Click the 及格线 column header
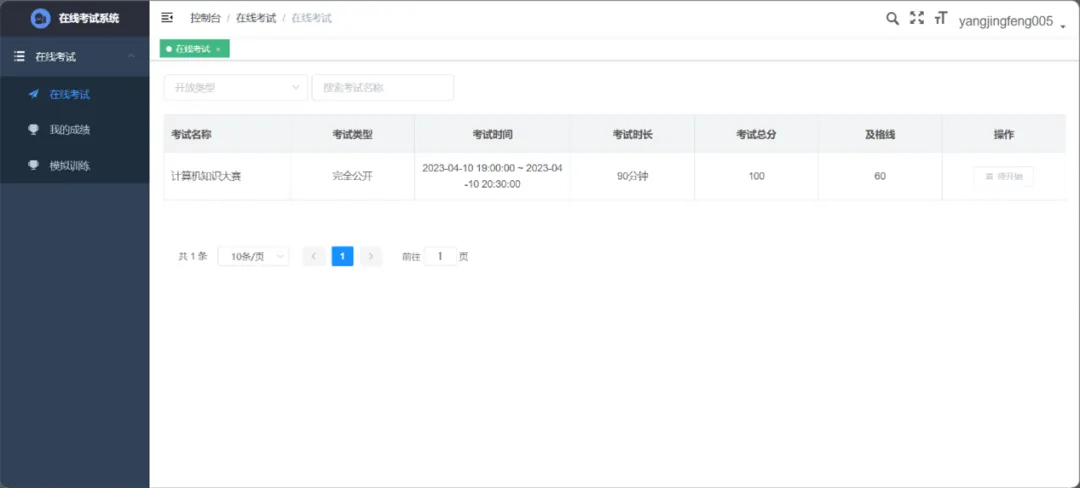 (880, 134)
